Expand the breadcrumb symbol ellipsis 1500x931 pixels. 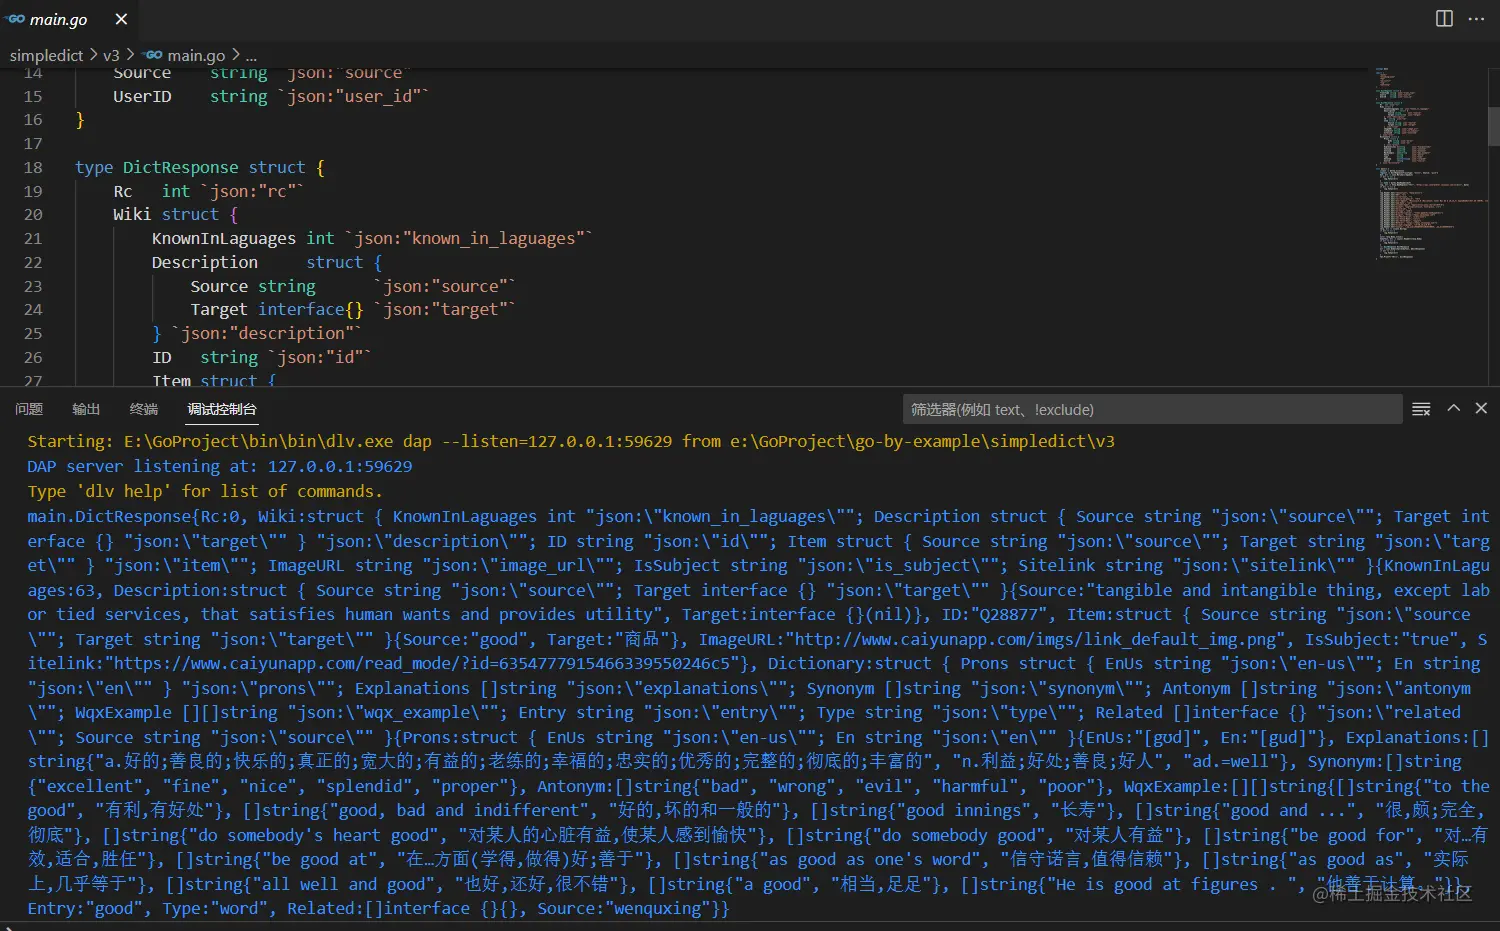coord(251,55)
